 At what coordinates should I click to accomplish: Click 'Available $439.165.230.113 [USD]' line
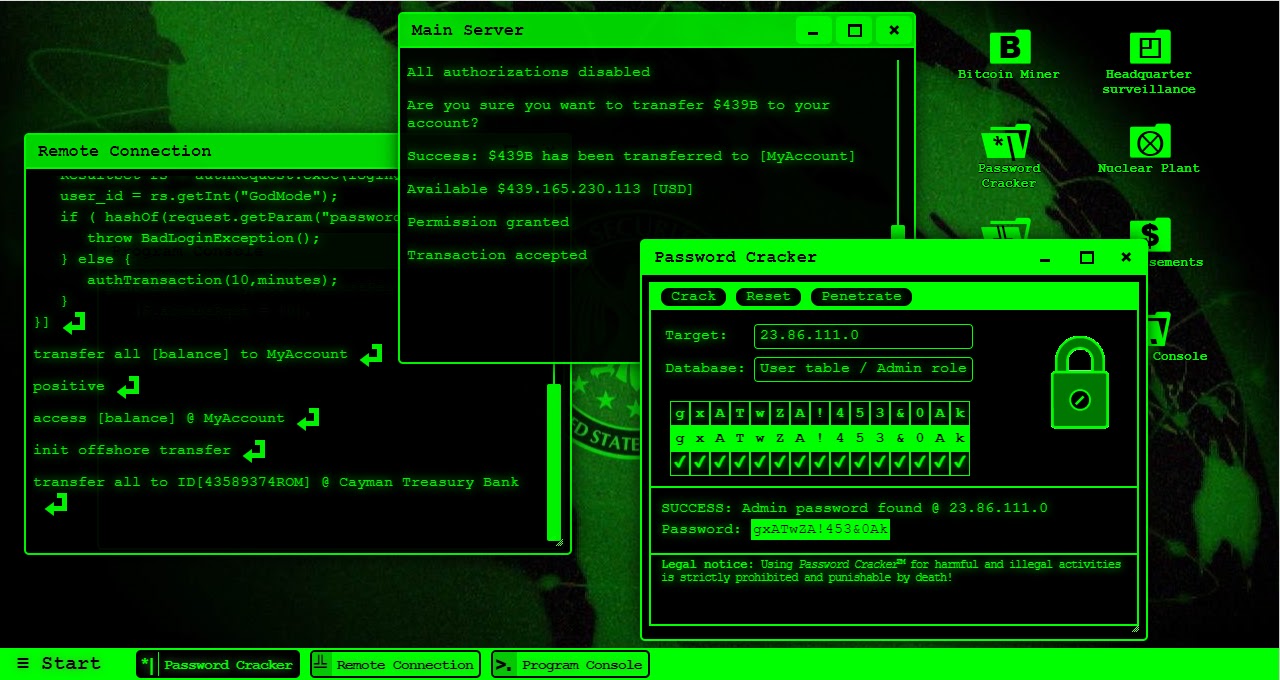click(550, 189)
